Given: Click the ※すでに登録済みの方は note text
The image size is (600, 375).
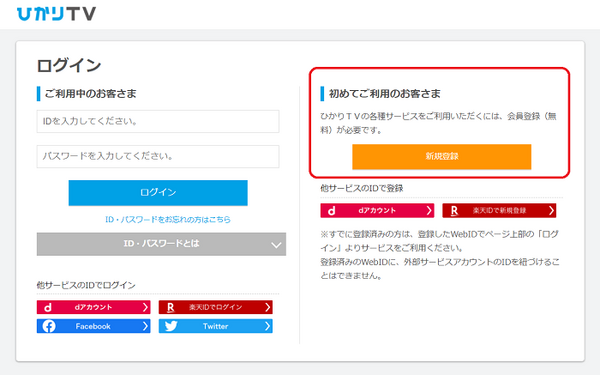Looking at the screenshot, I should click(x=440, y=255).
